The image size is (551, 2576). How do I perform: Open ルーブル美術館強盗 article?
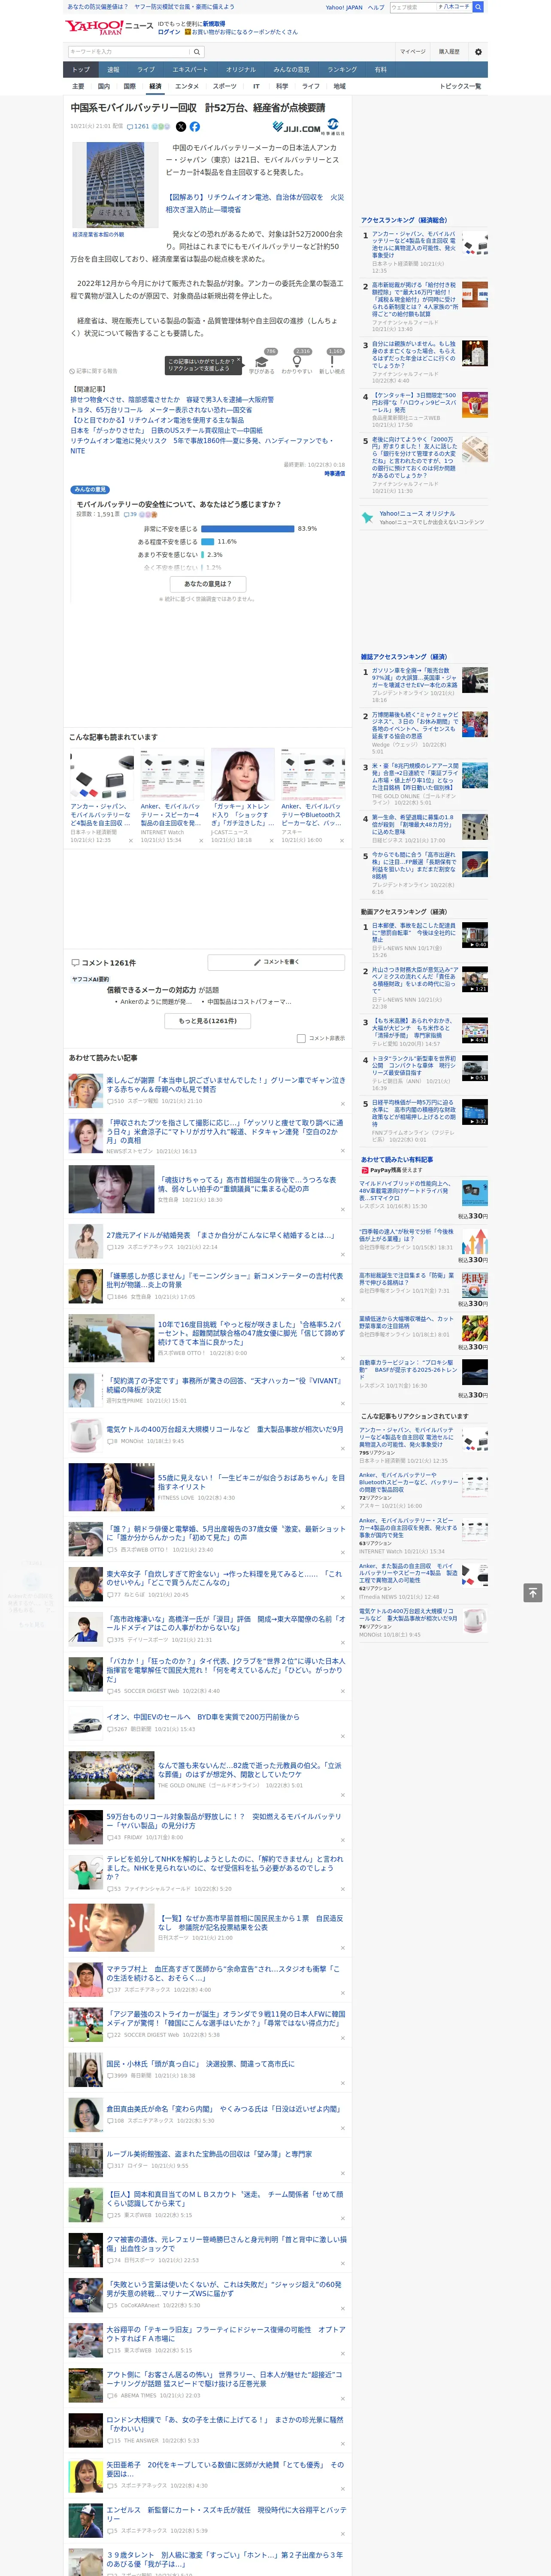click(209, 2154)
